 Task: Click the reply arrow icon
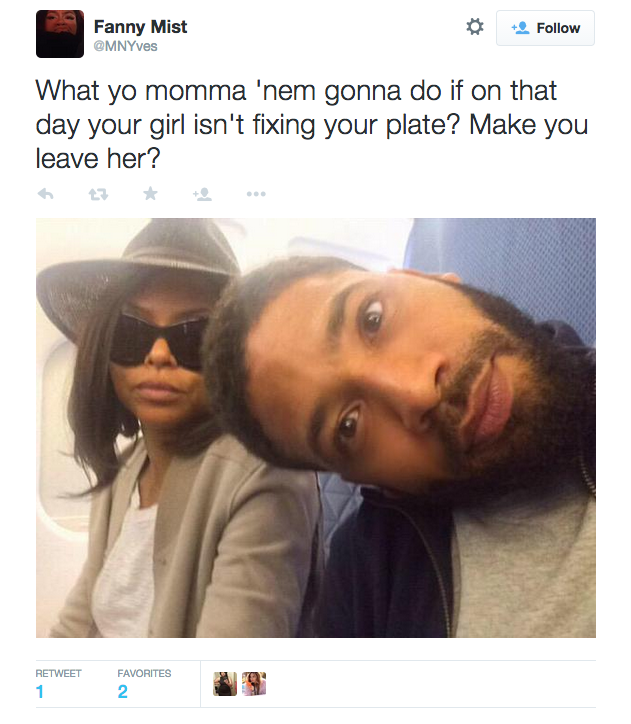point(46,194)
